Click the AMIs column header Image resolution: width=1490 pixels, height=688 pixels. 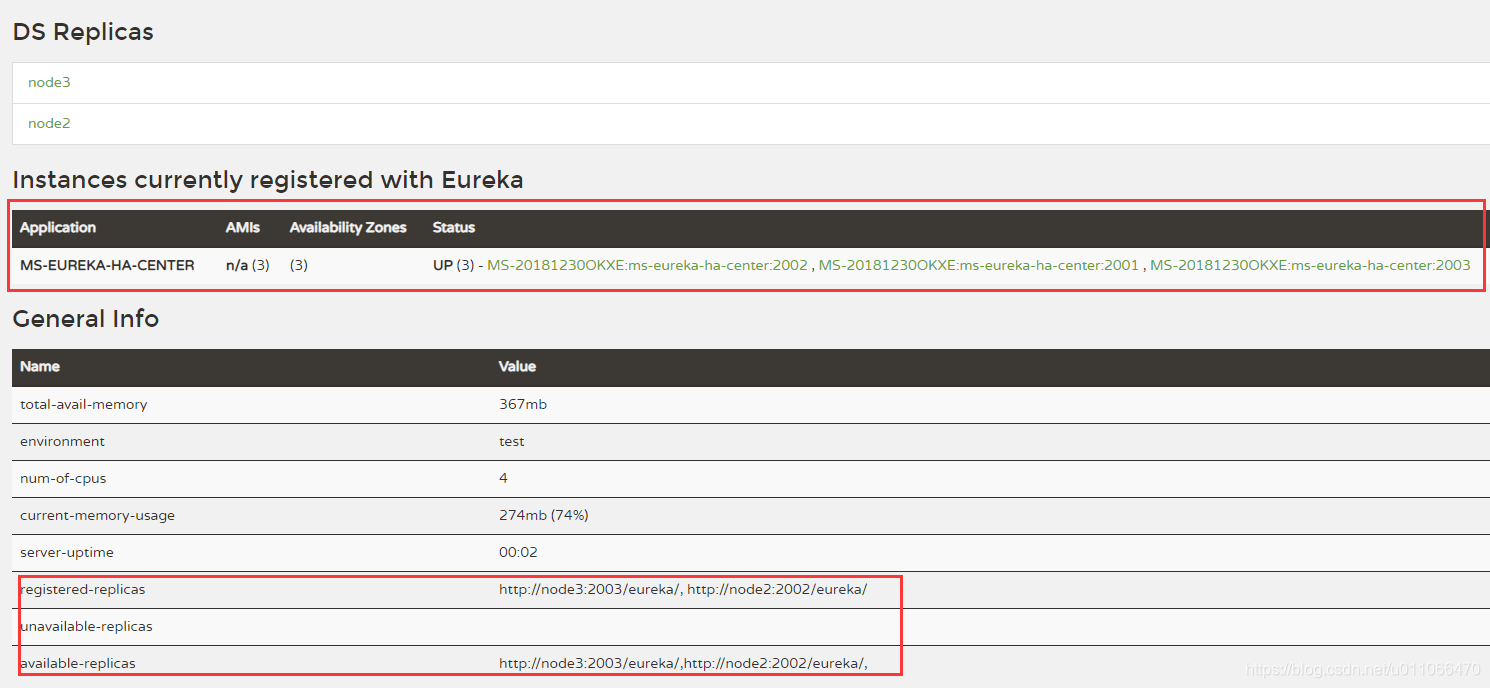(x=243, y=227)
